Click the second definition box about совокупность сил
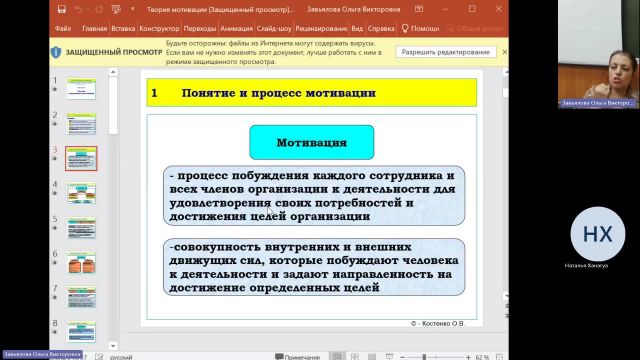The height and width of the screenshot is (360, 640). click(313, 267)
